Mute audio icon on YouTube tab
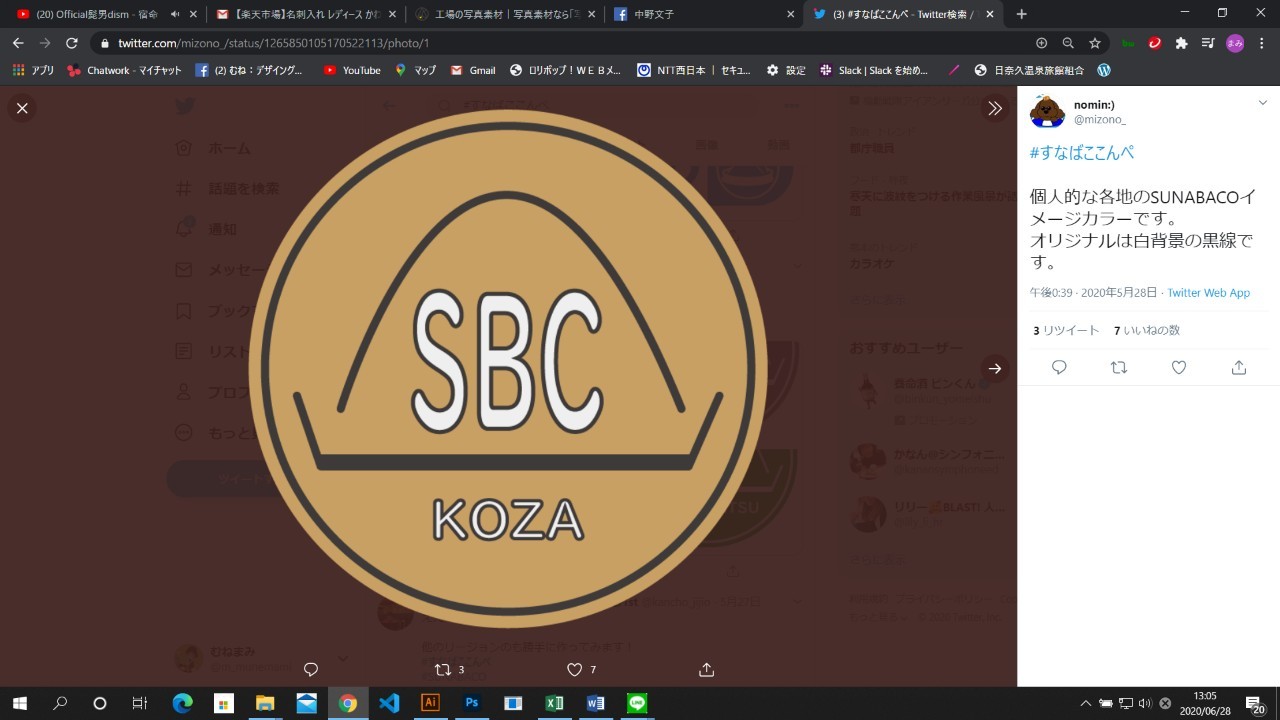The width and height of the screenshot is (1280, 720). 175,14
